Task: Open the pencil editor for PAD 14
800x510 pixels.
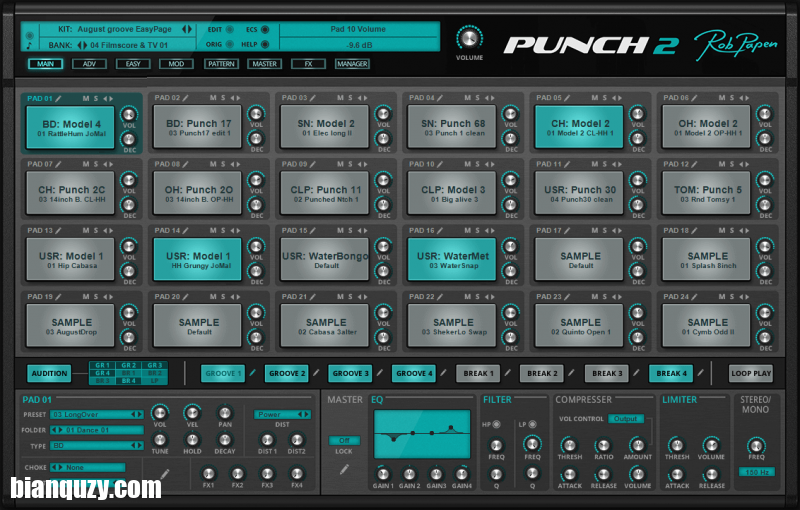Action: pos(185,231)
